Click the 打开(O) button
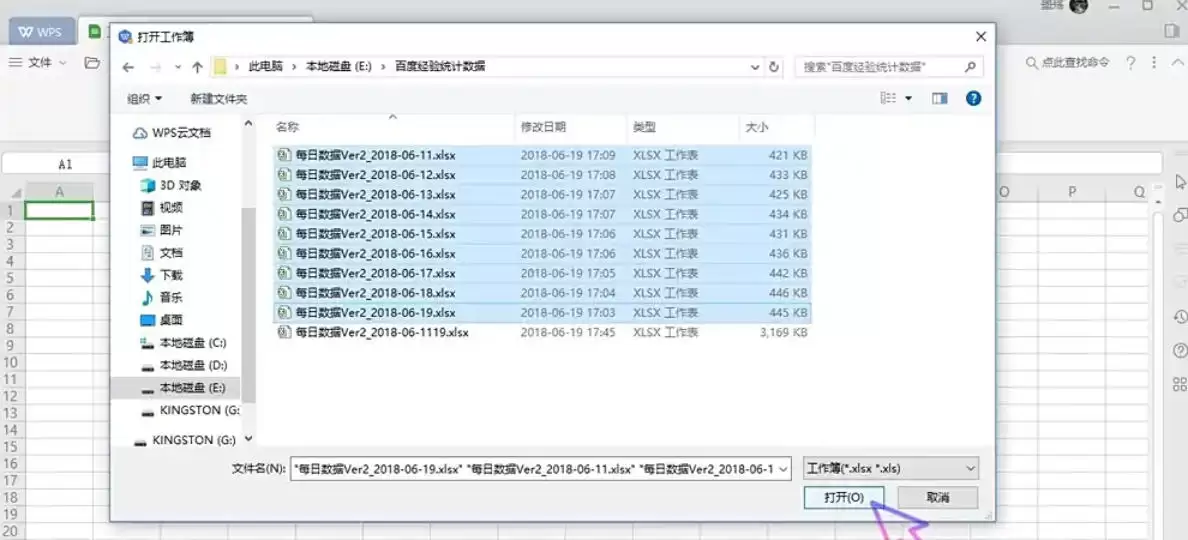1188x540 pixels. click(x=844, y=498)
